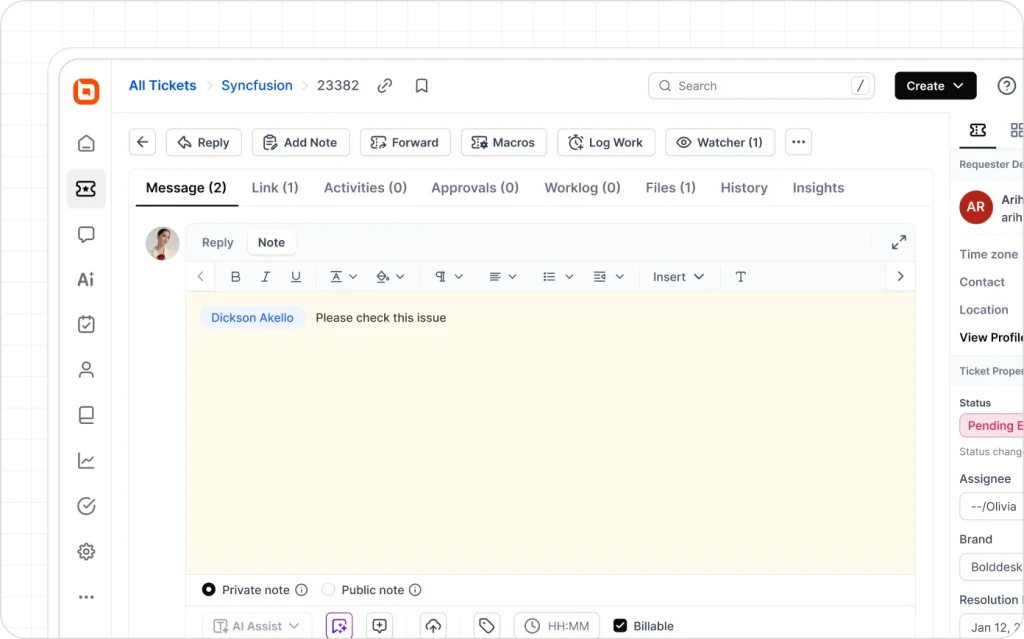This screenshot has height=639, width=1024.
Task: Open the Insights tab
Action: [818, 188]
